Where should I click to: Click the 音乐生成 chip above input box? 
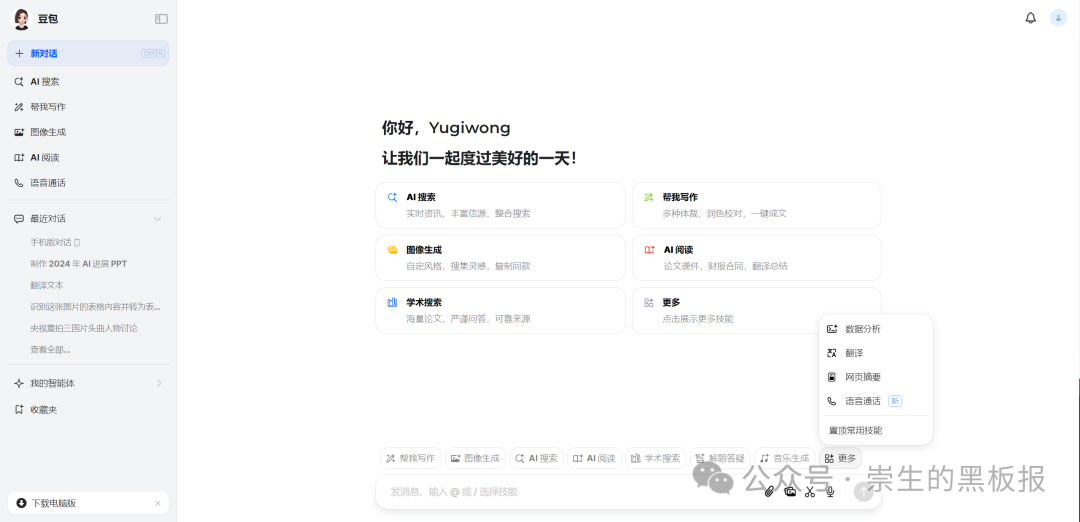(x=785, y=458)
